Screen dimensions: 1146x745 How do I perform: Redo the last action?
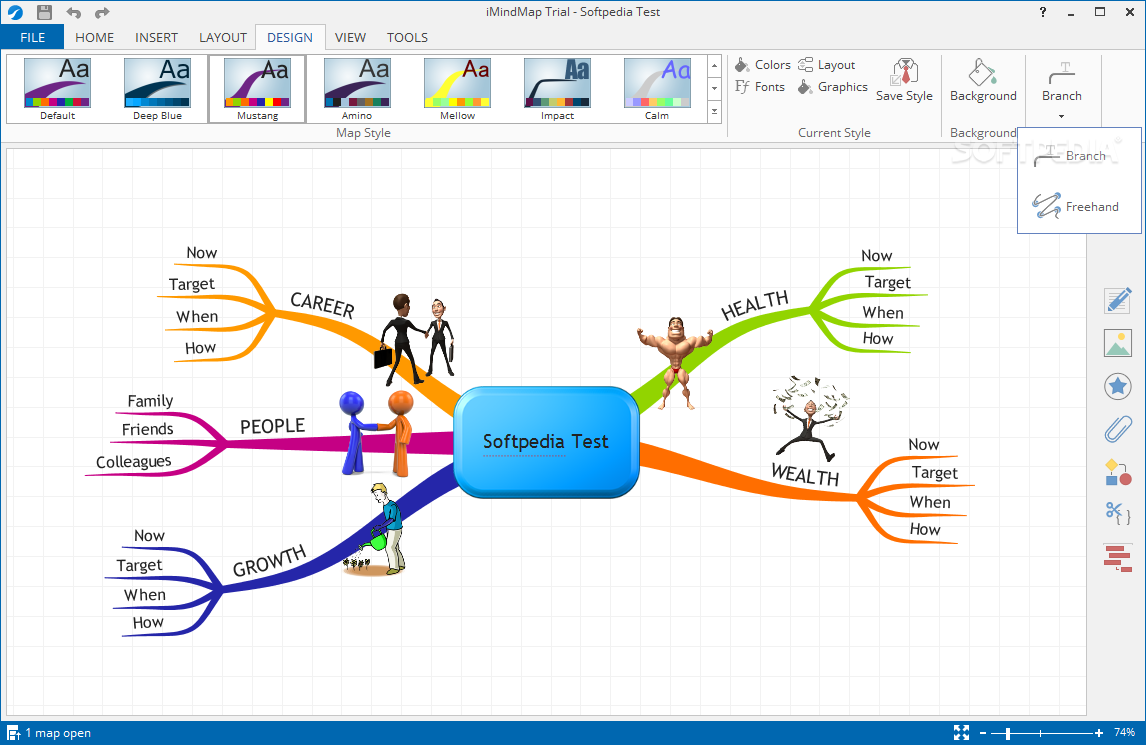point(102,12)
